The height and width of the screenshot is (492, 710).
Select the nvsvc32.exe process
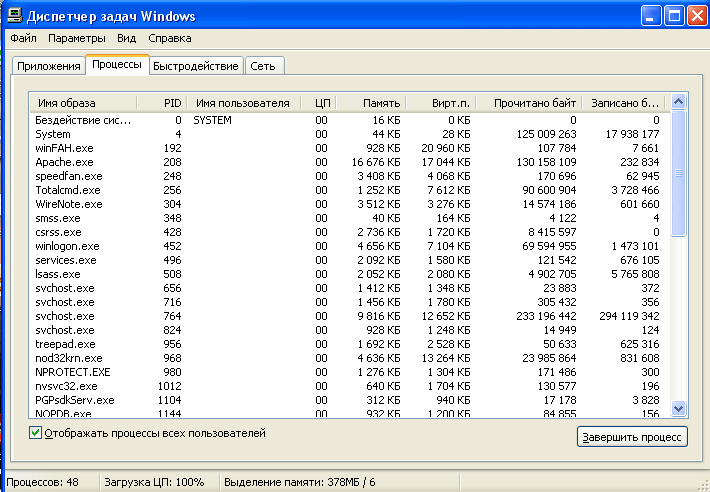click(347, 387)
